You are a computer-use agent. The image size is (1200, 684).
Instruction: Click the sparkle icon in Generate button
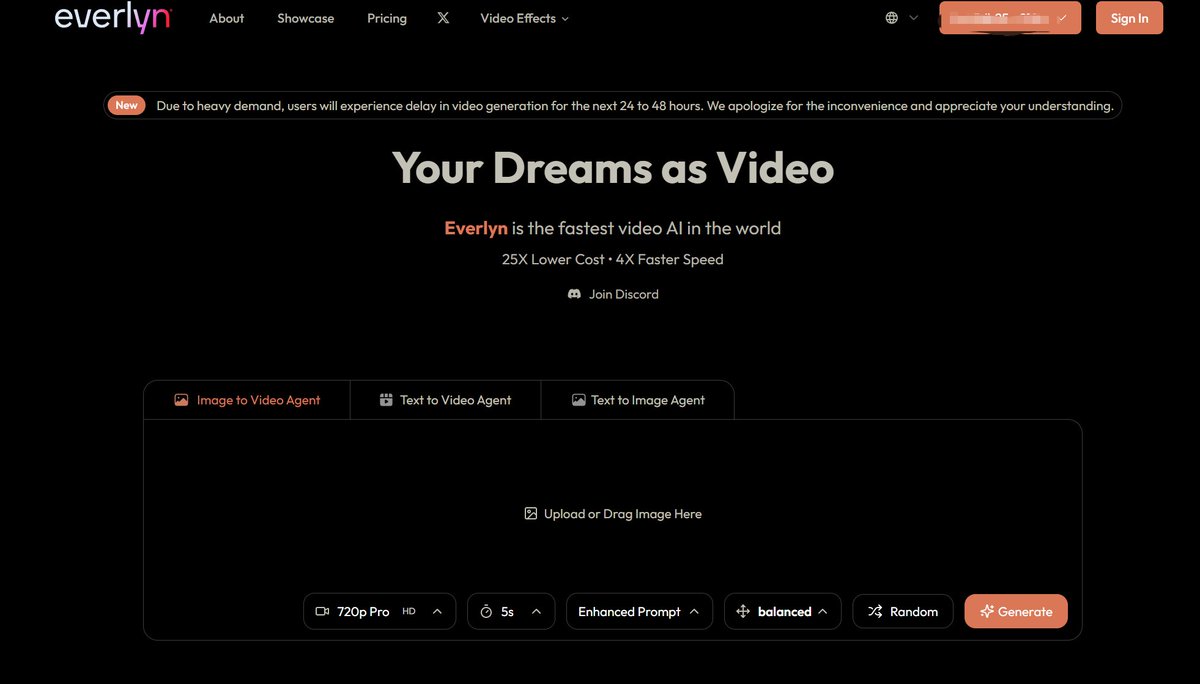[987, 611]
